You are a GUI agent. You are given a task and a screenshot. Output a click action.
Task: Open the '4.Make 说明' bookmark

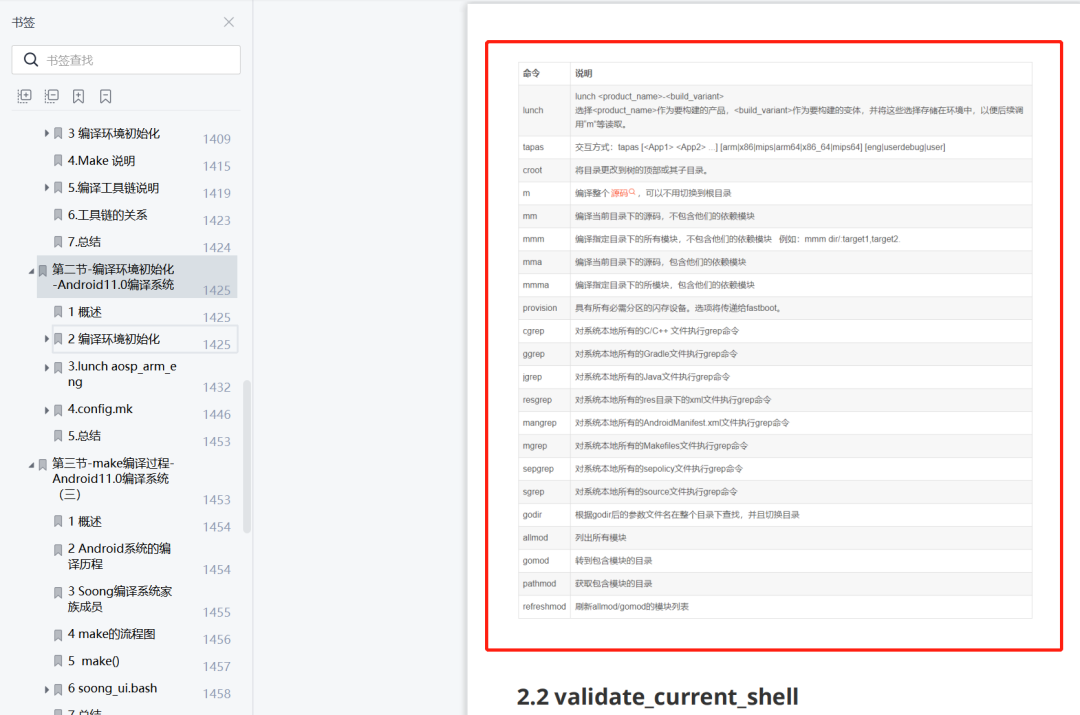click(x=101, y=160)
